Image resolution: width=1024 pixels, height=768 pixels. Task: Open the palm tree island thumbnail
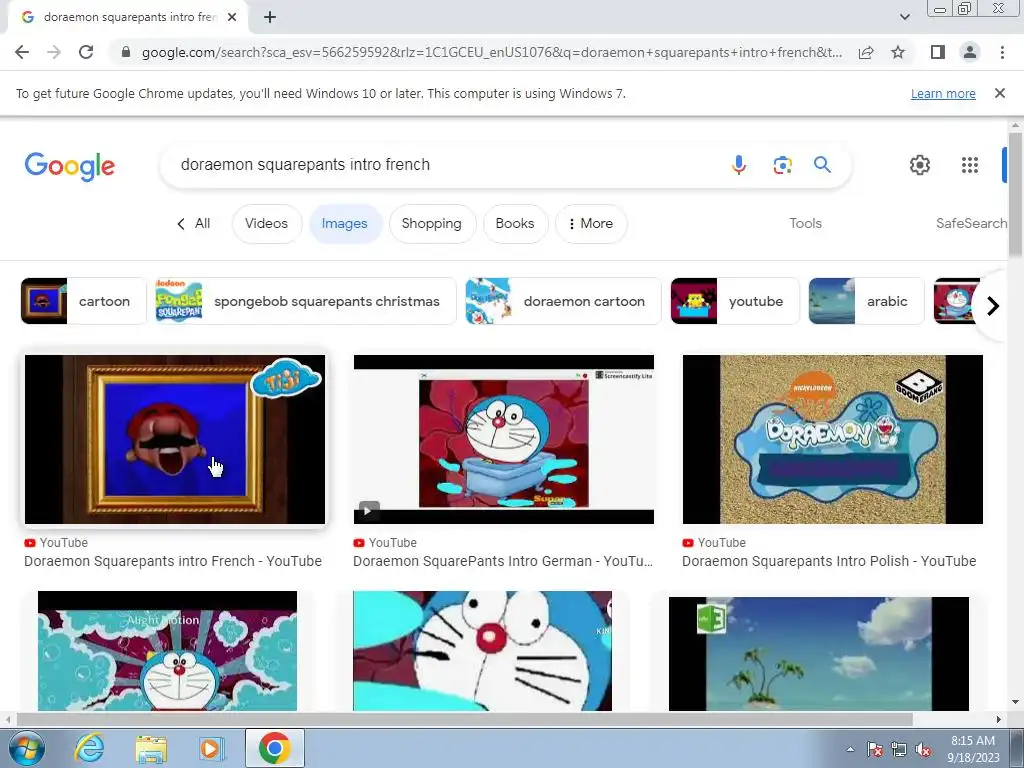pyautogui.click(x=819, y=654)
